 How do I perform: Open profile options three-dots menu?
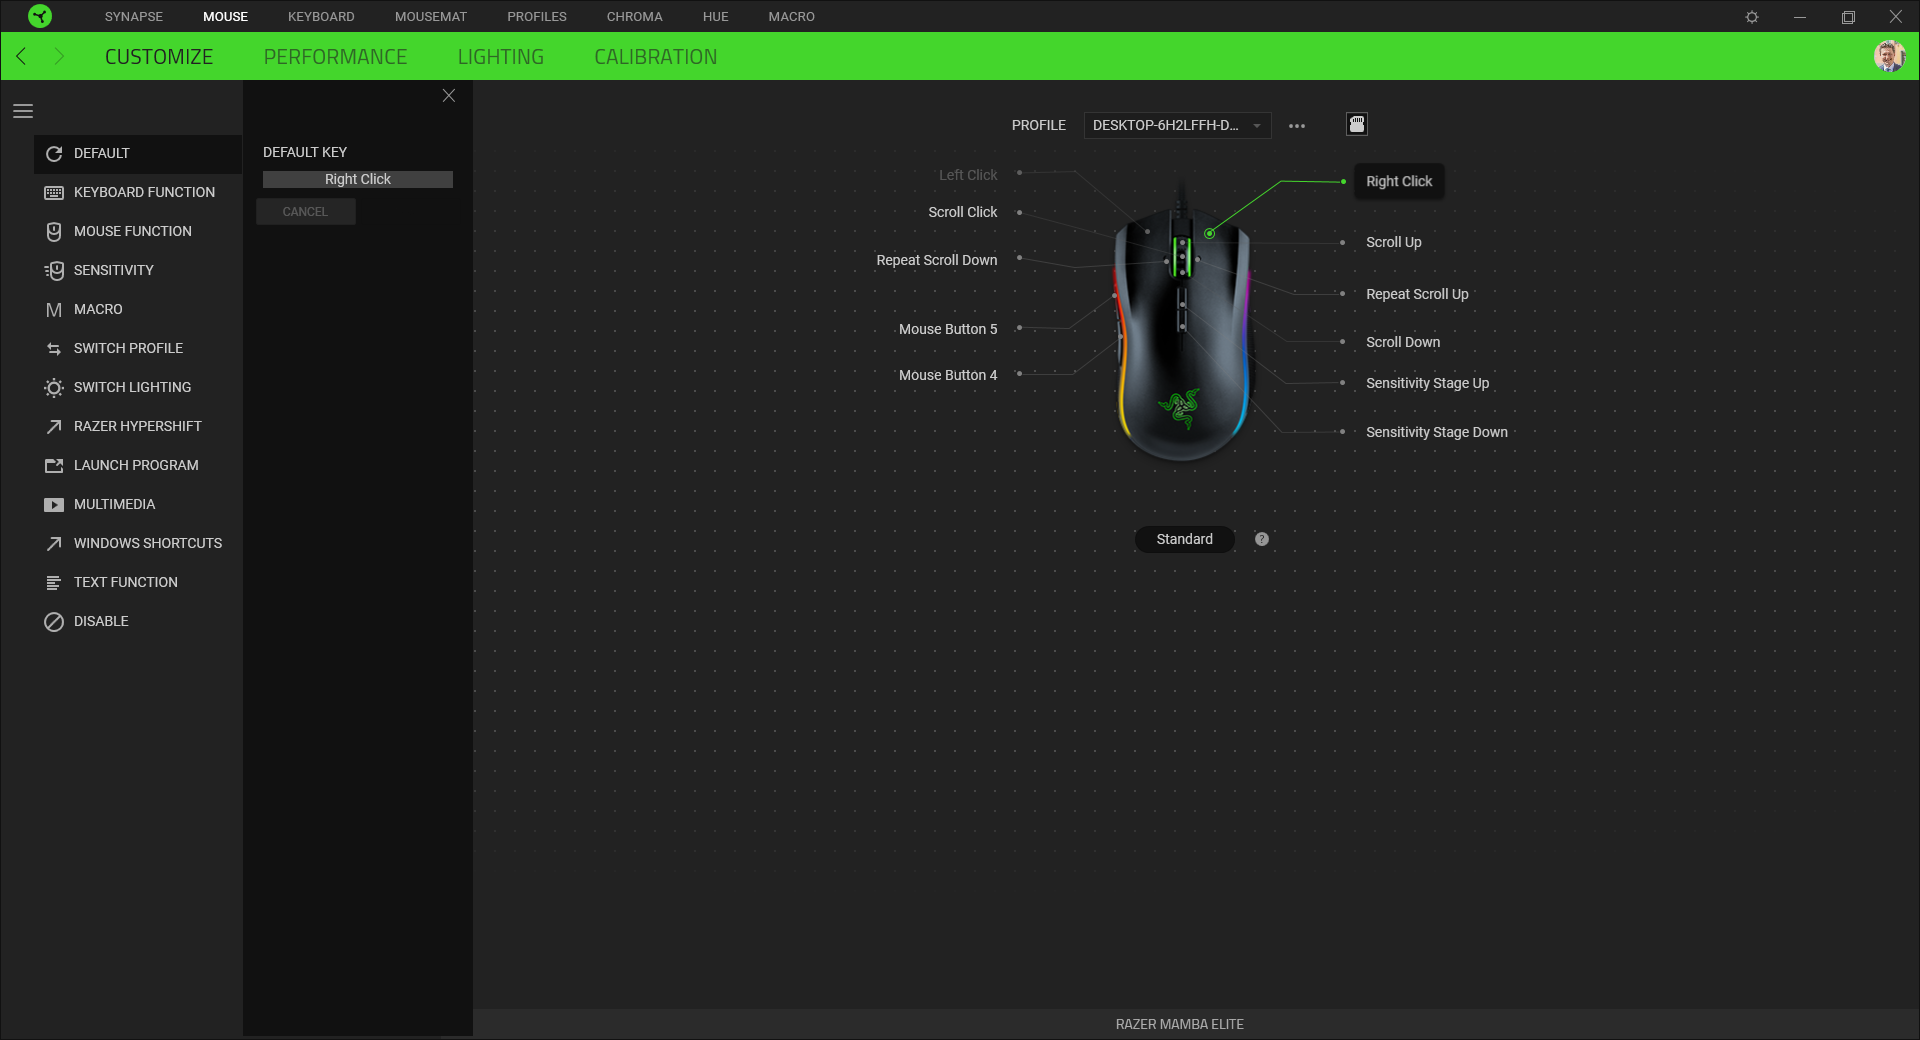tap(1297, 126)
